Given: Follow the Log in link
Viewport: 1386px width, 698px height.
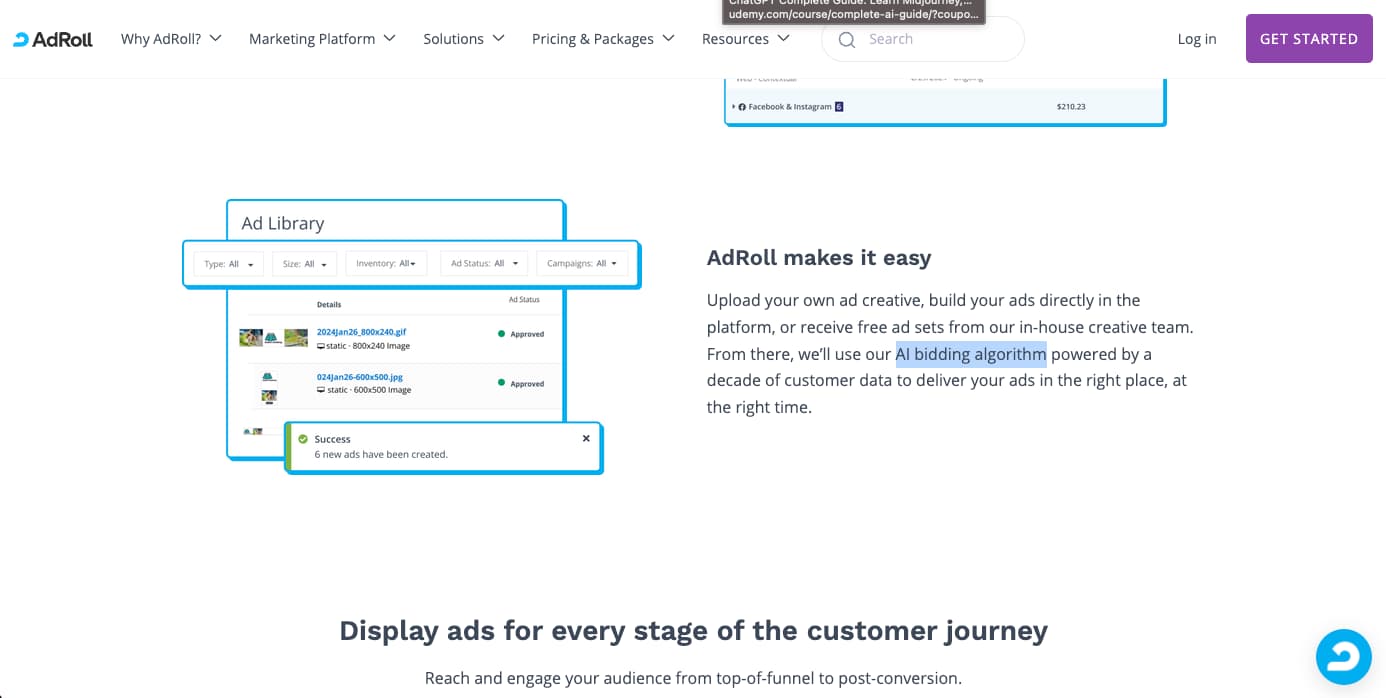Looking at the screenshot, I should [x=1197, y=39].
